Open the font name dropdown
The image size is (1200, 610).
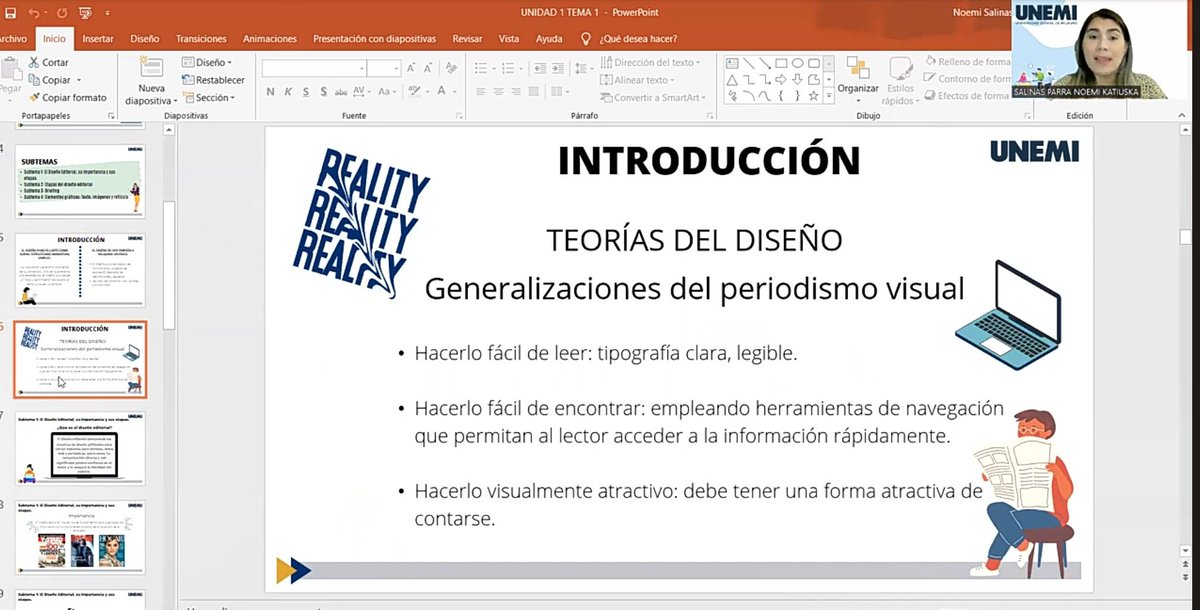coord(361,68)
